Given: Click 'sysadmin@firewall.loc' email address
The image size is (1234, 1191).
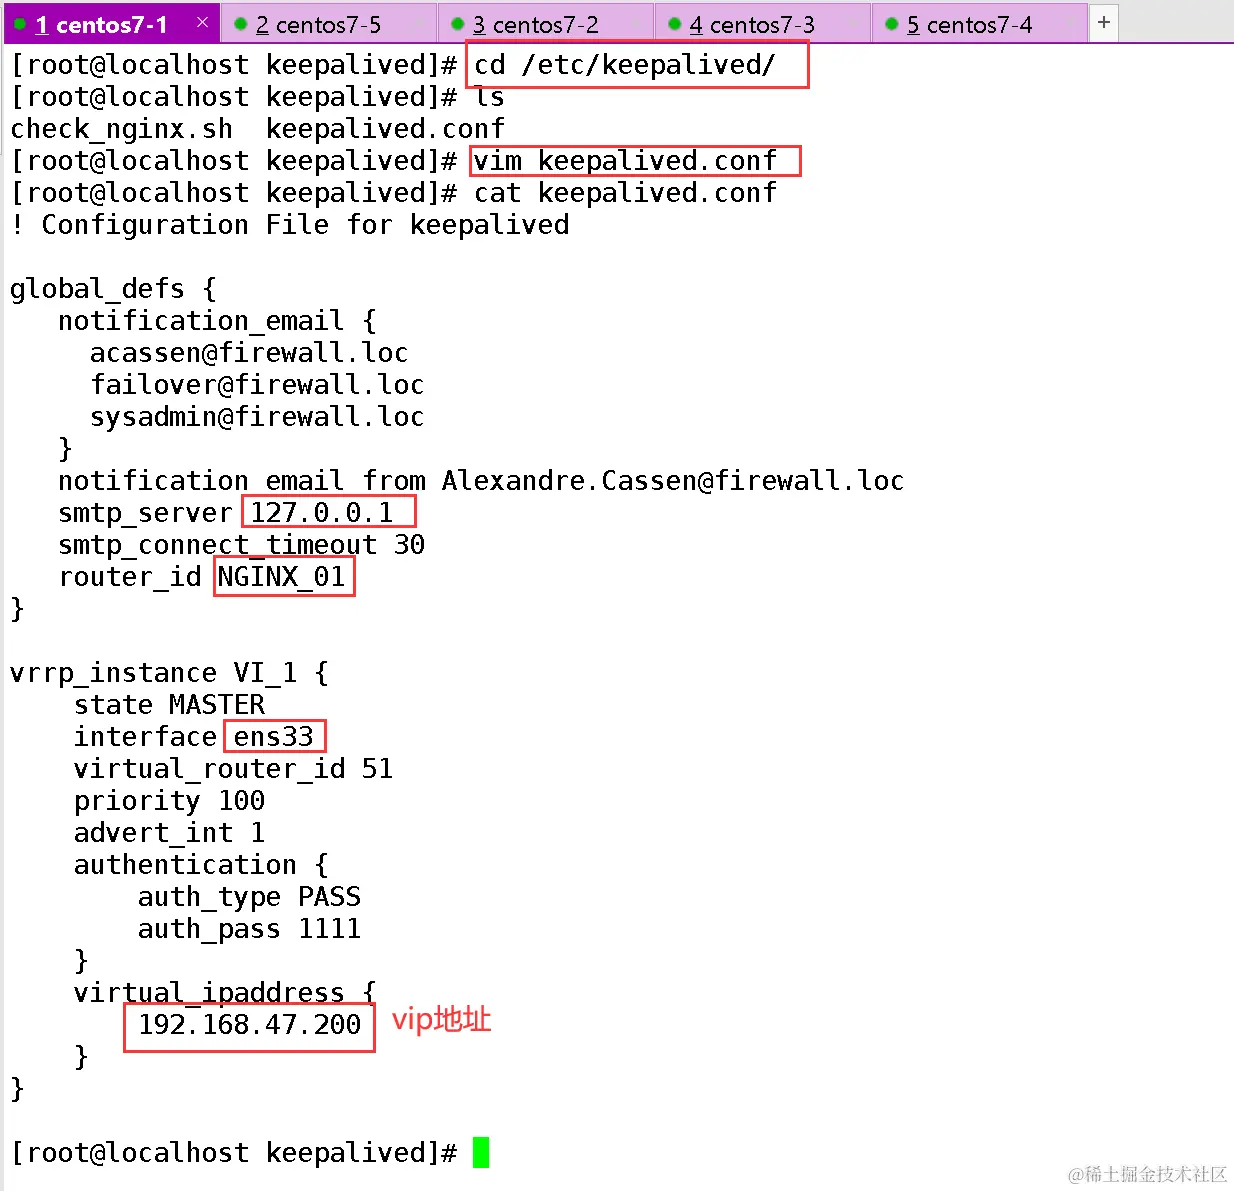Looking at the screenshot, I should pyautogui.click(x=257, y=417).
